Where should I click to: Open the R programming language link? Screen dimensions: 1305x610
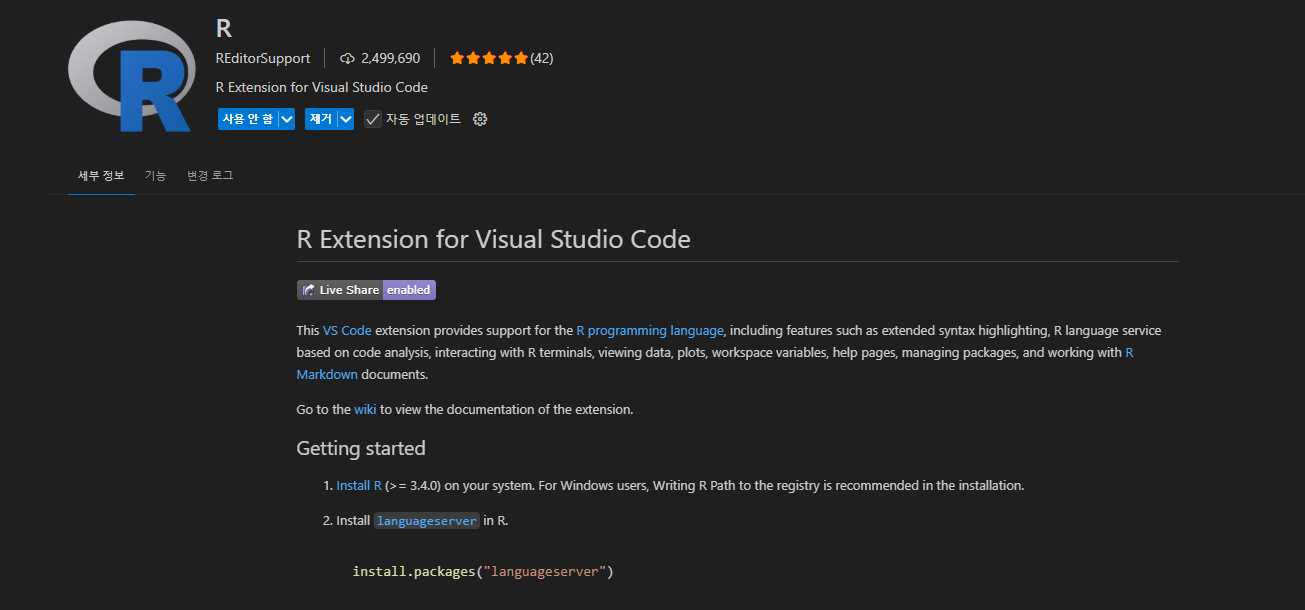point(649,330)
